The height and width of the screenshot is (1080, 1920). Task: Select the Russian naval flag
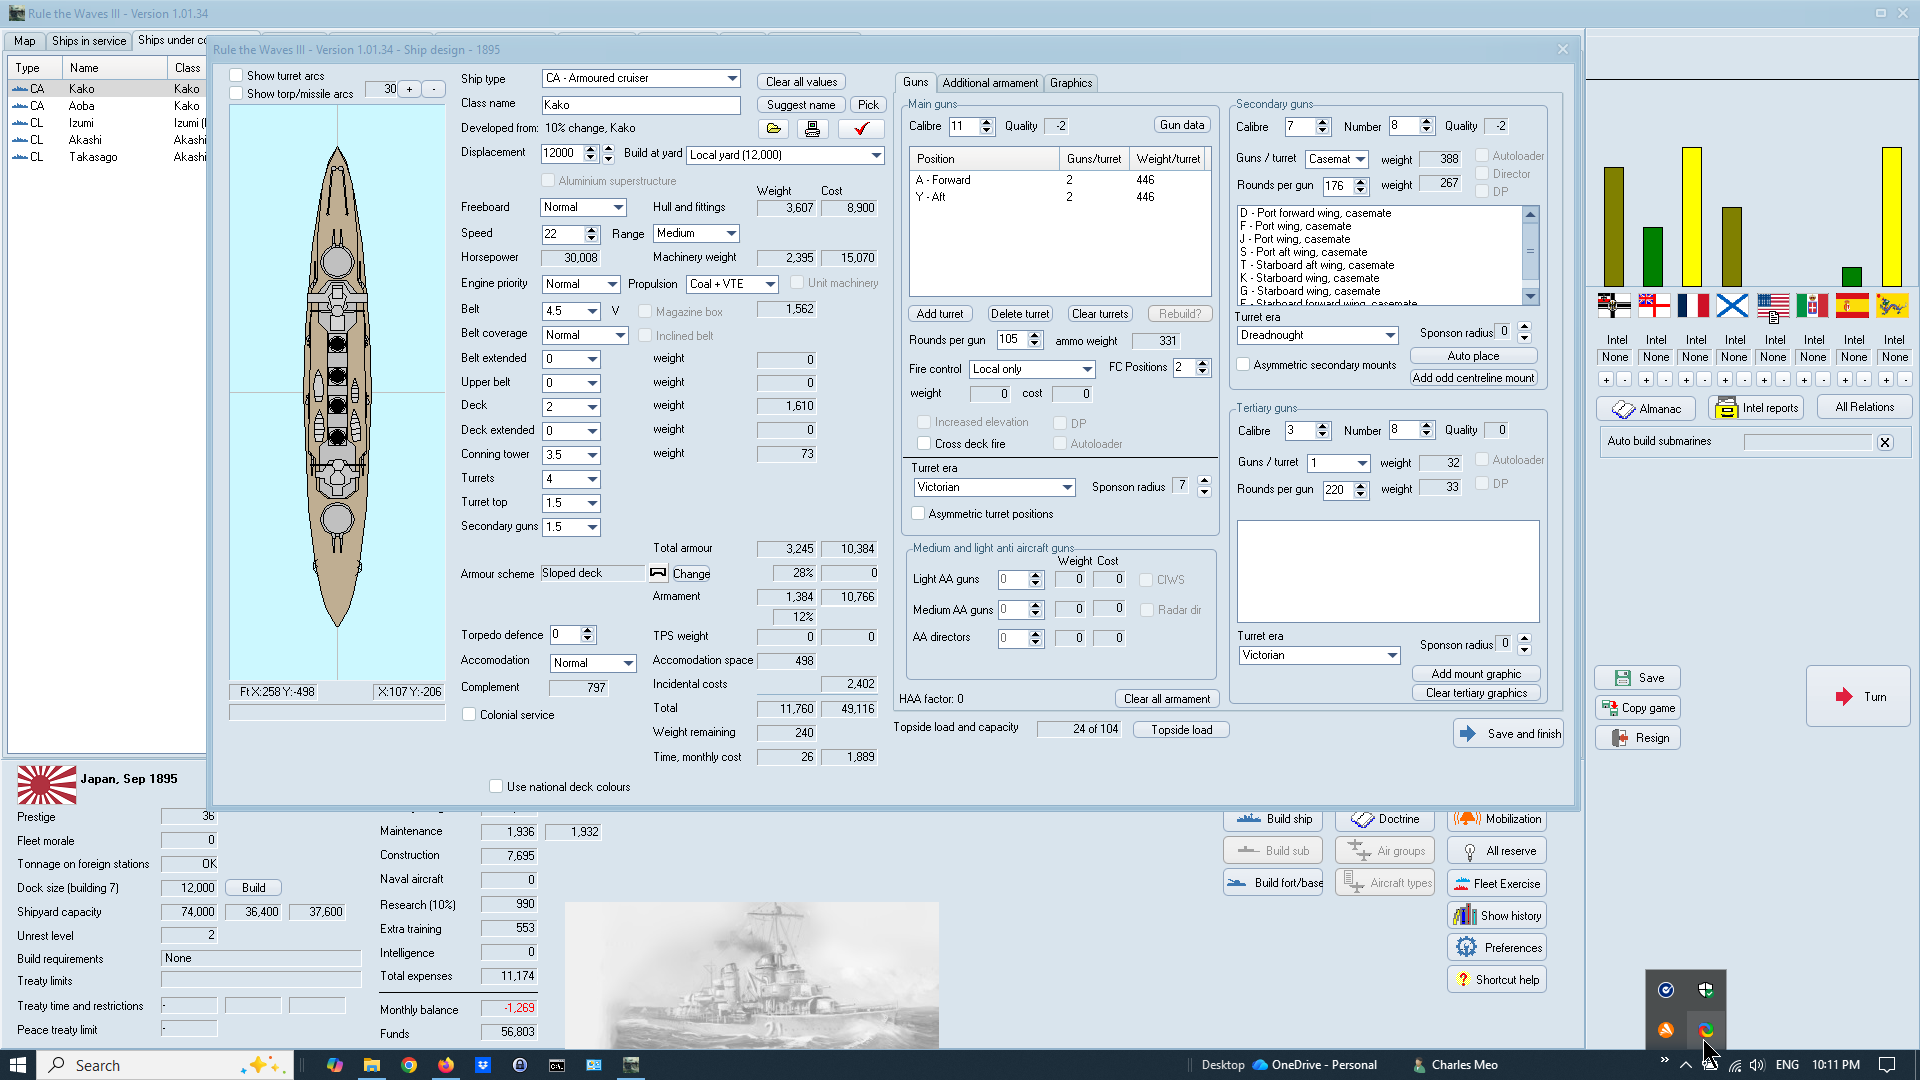point(1733,305)
